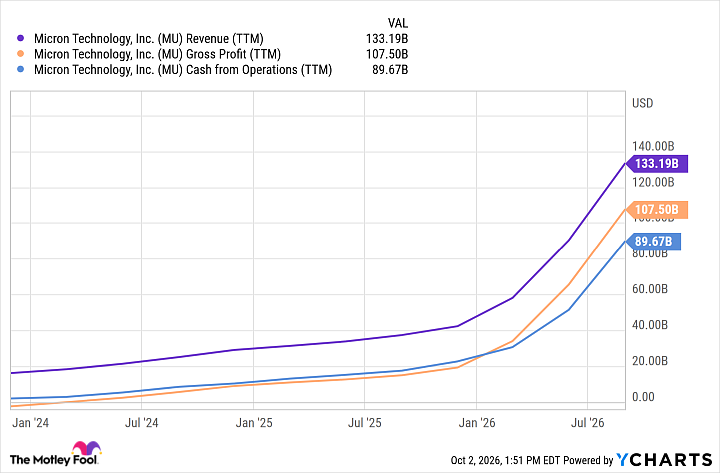Click the 133.19B value in legend table
This screenshot has width=720, height=473.
coord(387,39)
